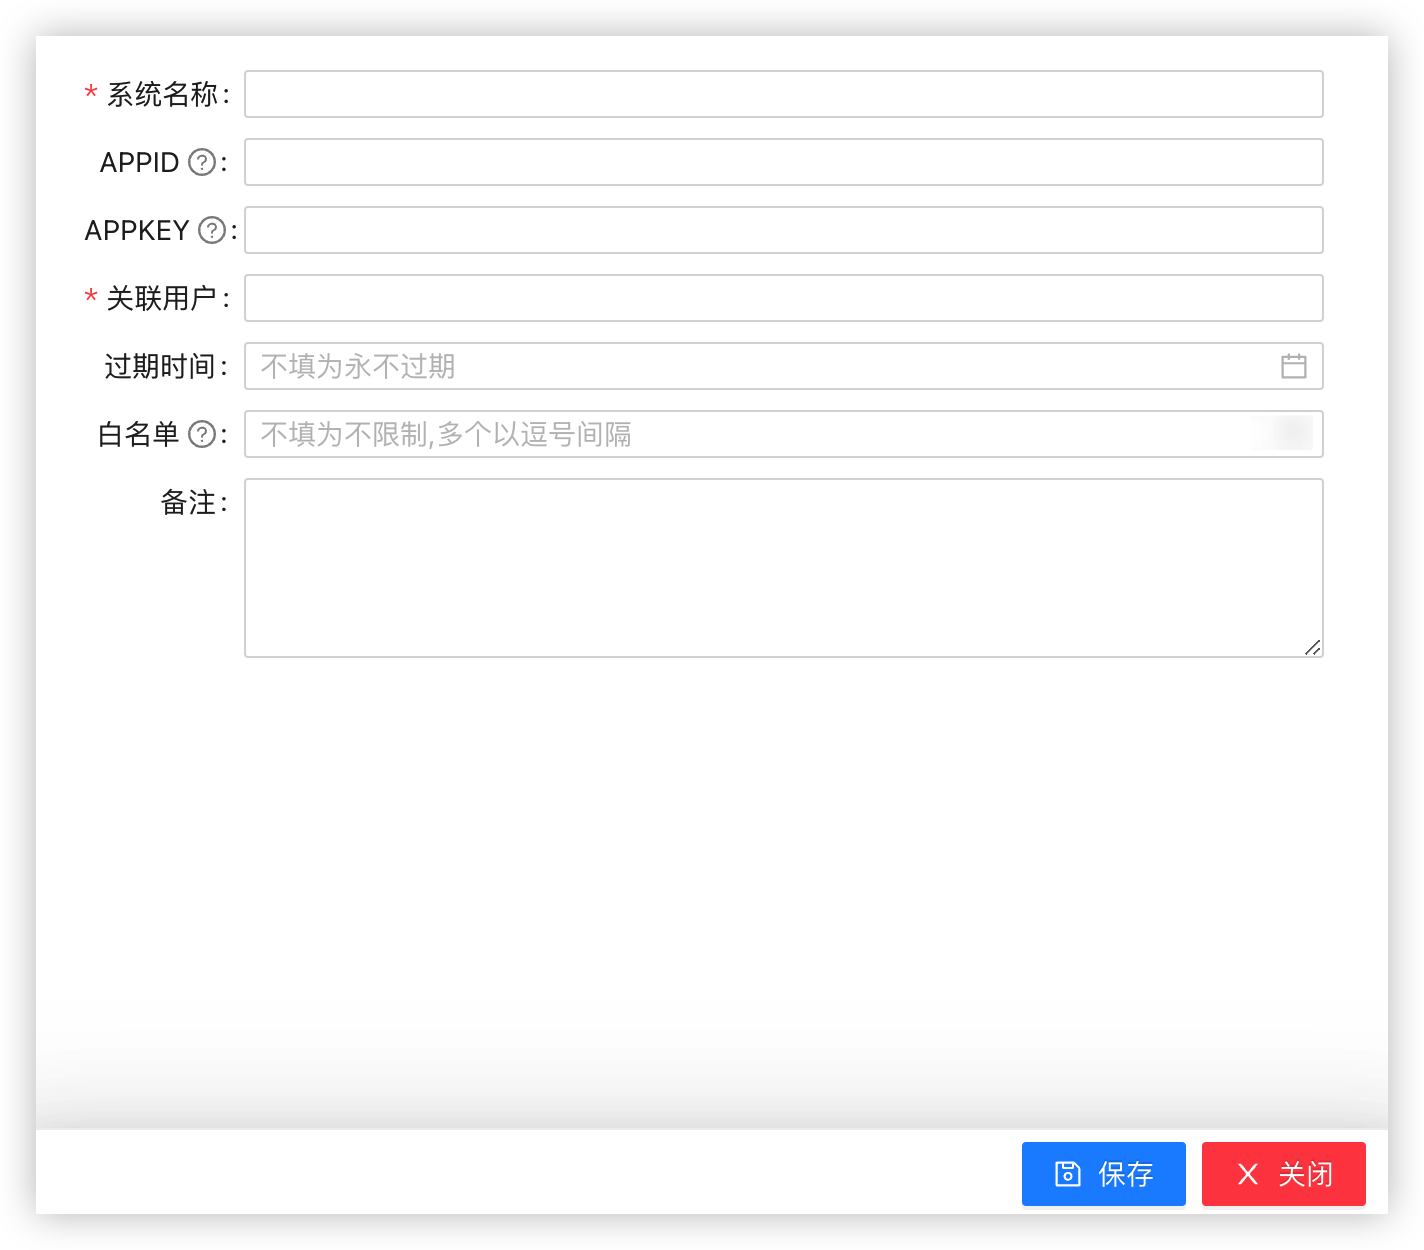1424x1250 pixels.
Task: Click the 白名单 help question-mark icon
Action: click(202, 434)
